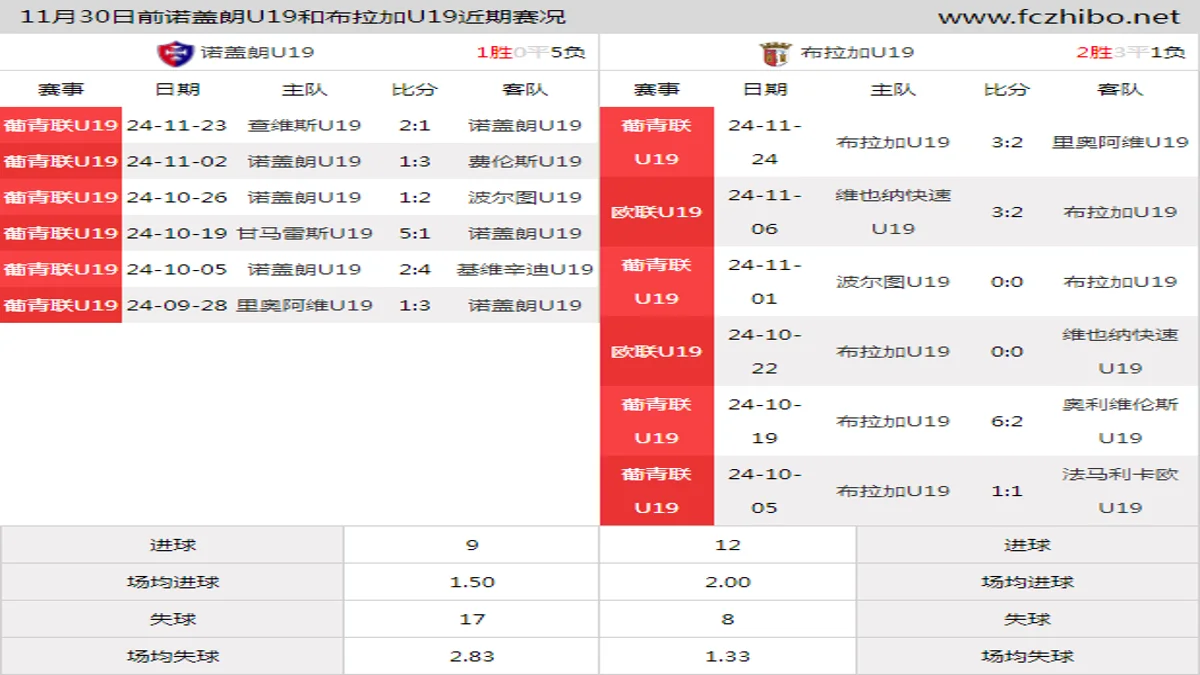Click the 欧联U19 badge on the 24-10-22 row
Screen dimensions: 1200x675
tap(657, 351)
